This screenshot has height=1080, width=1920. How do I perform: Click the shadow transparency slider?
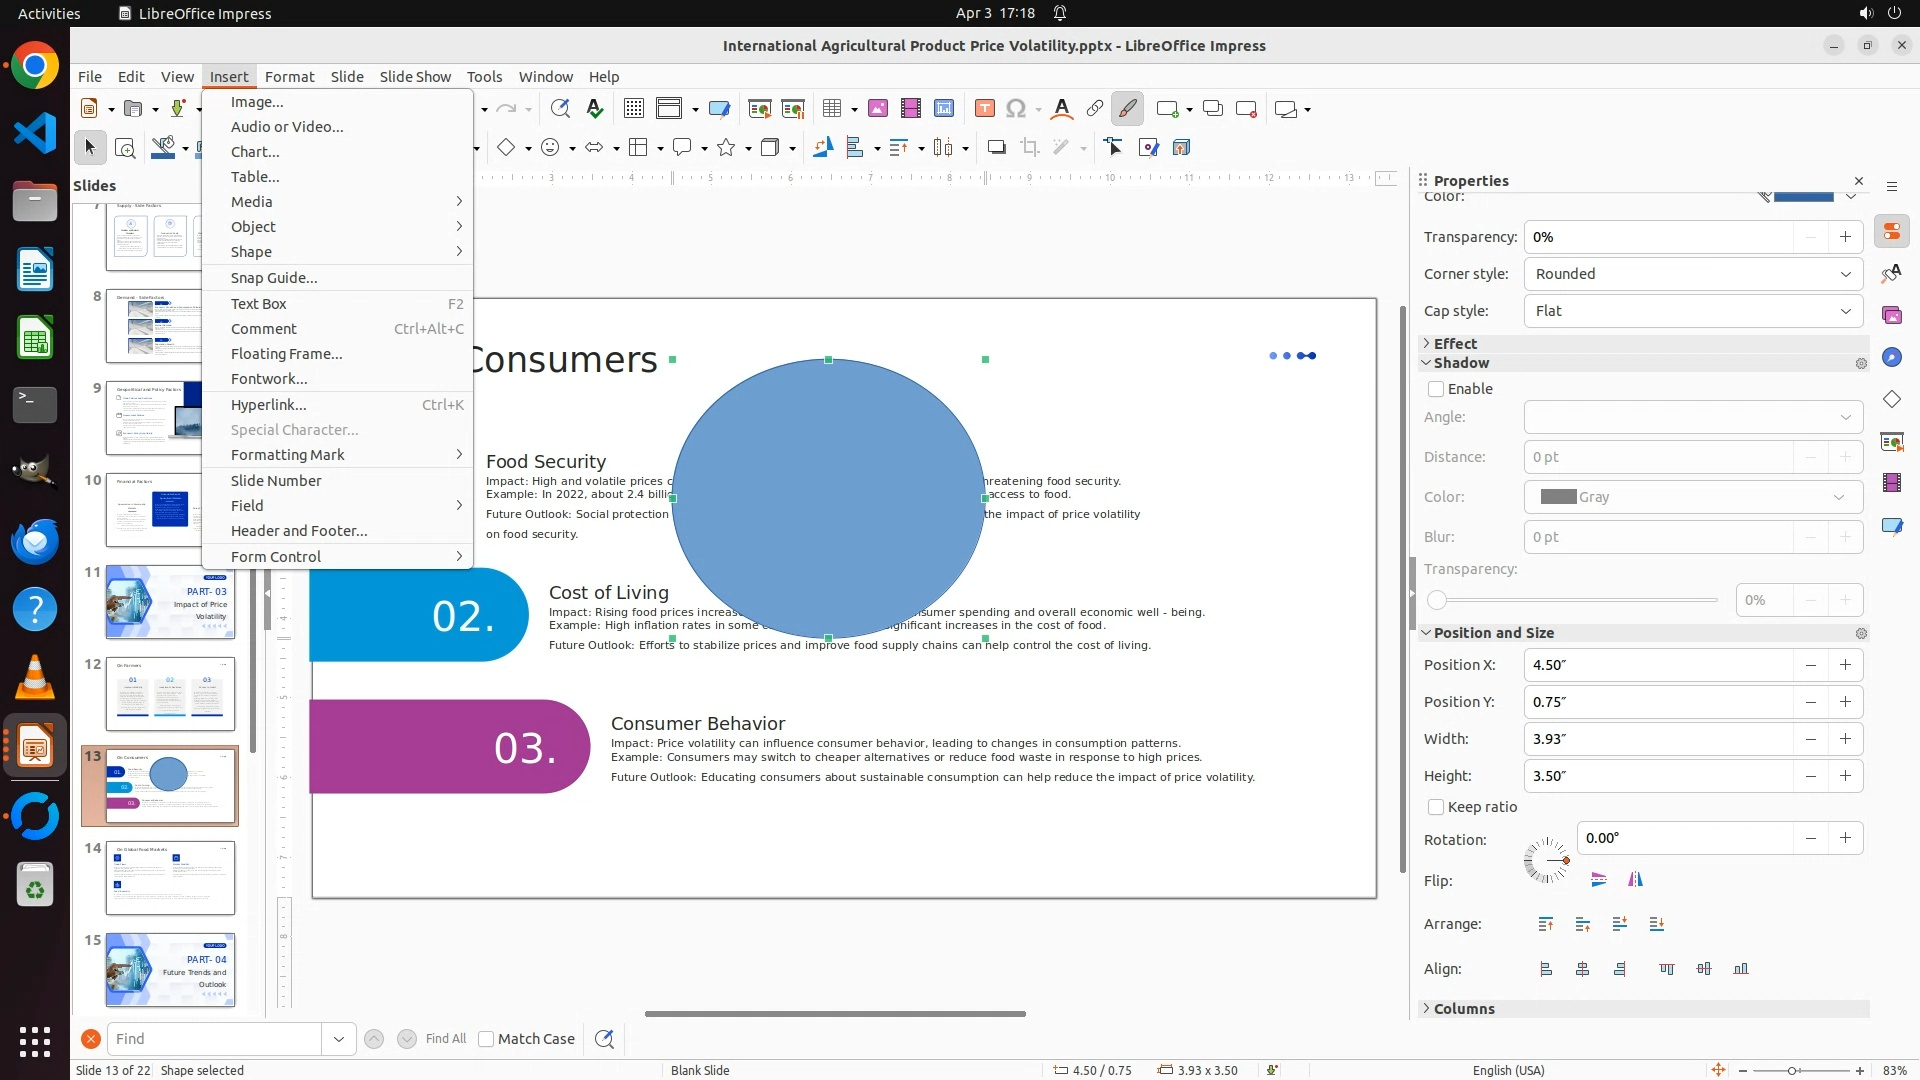[1577, 600]
